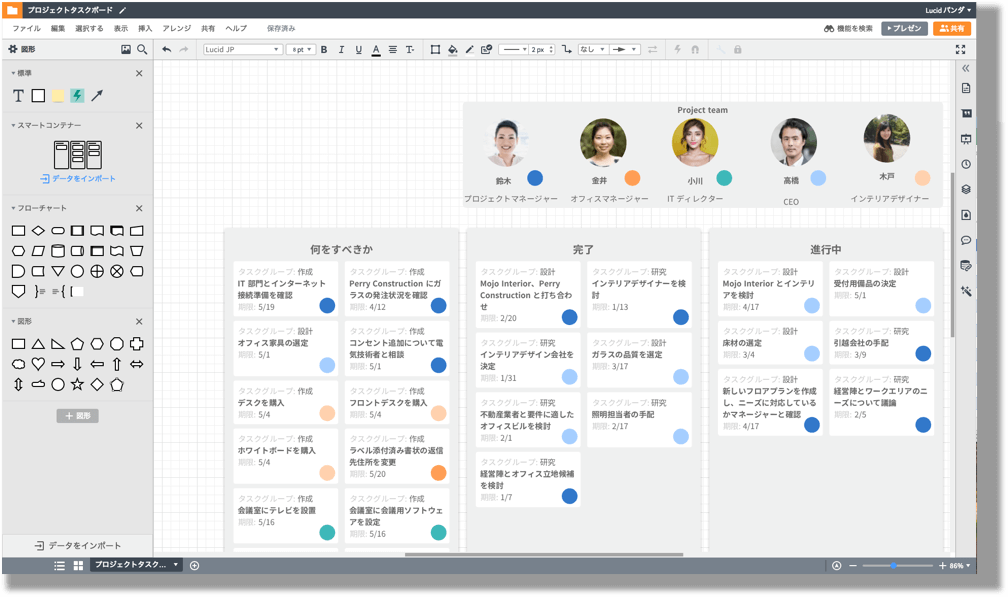Click the プレゼン button
Viewport: 1008px width, 597px height.
(x=904, y=29)
